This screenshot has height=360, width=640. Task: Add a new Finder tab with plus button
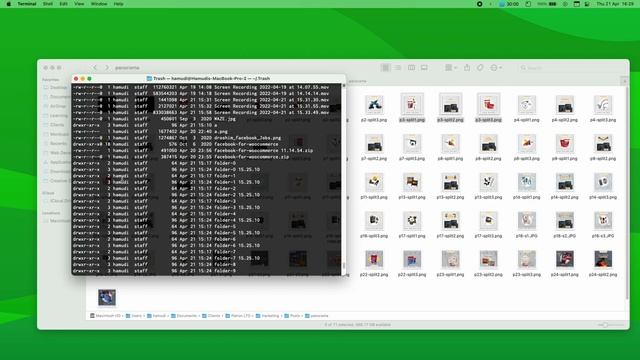(624, 81)
